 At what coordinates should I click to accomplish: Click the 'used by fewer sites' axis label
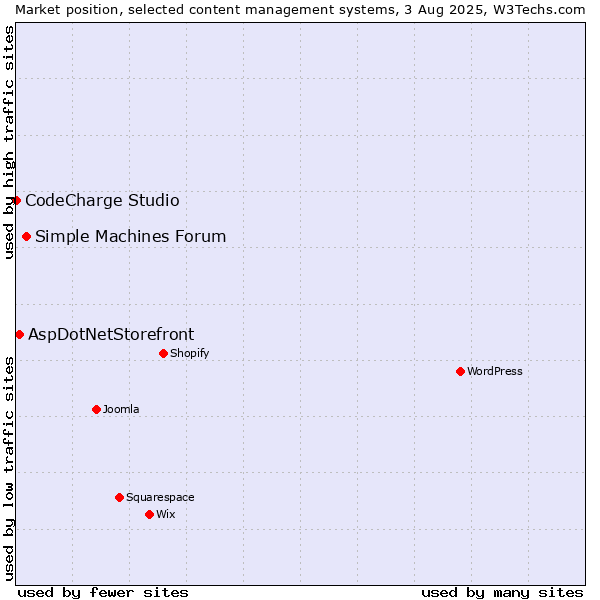click(x=103, y=593)
